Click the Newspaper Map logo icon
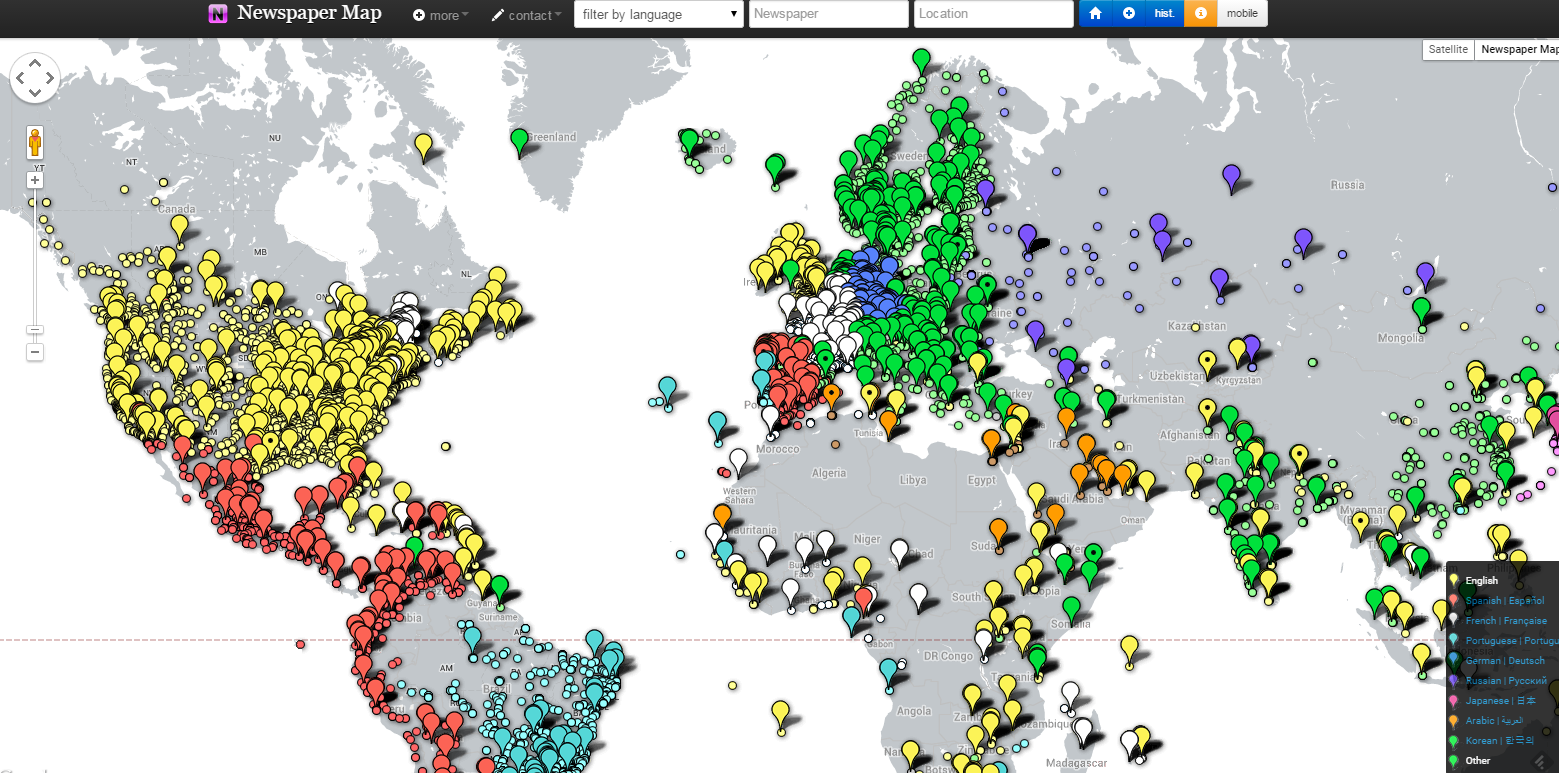1559x773 pixels. coord(218,13)
